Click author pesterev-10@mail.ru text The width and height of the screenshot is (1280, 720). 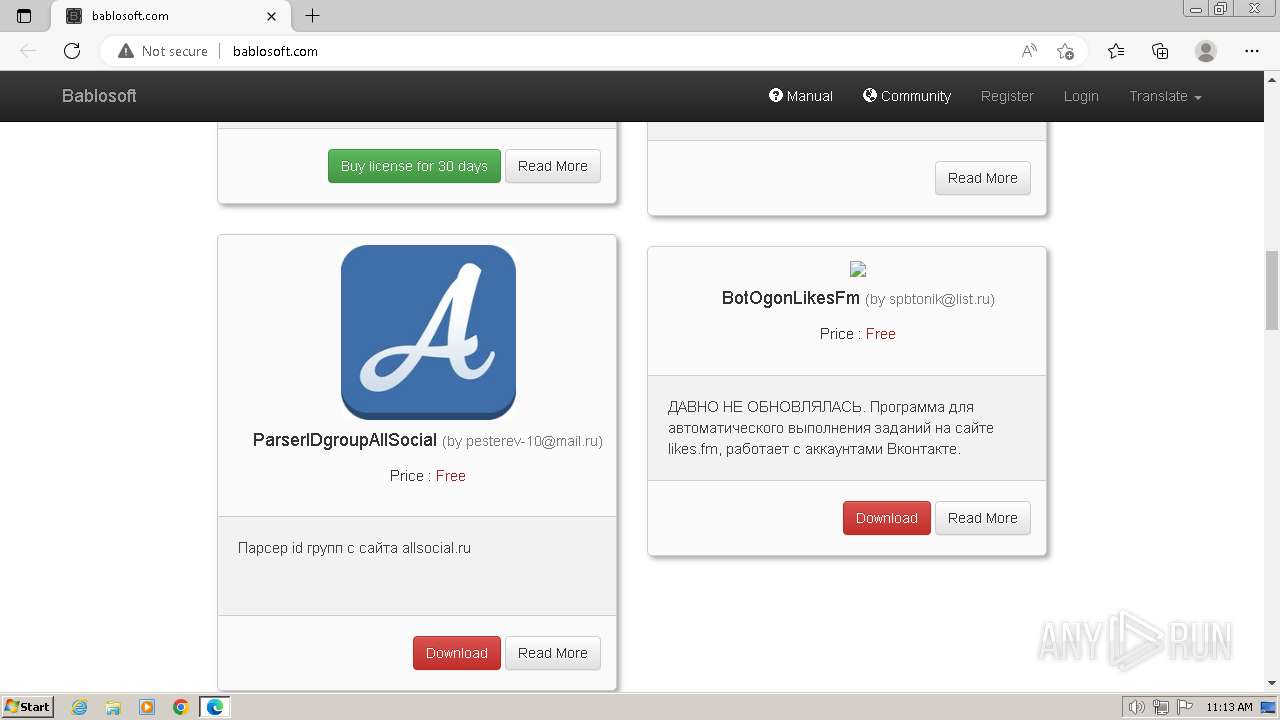(522, 441)
